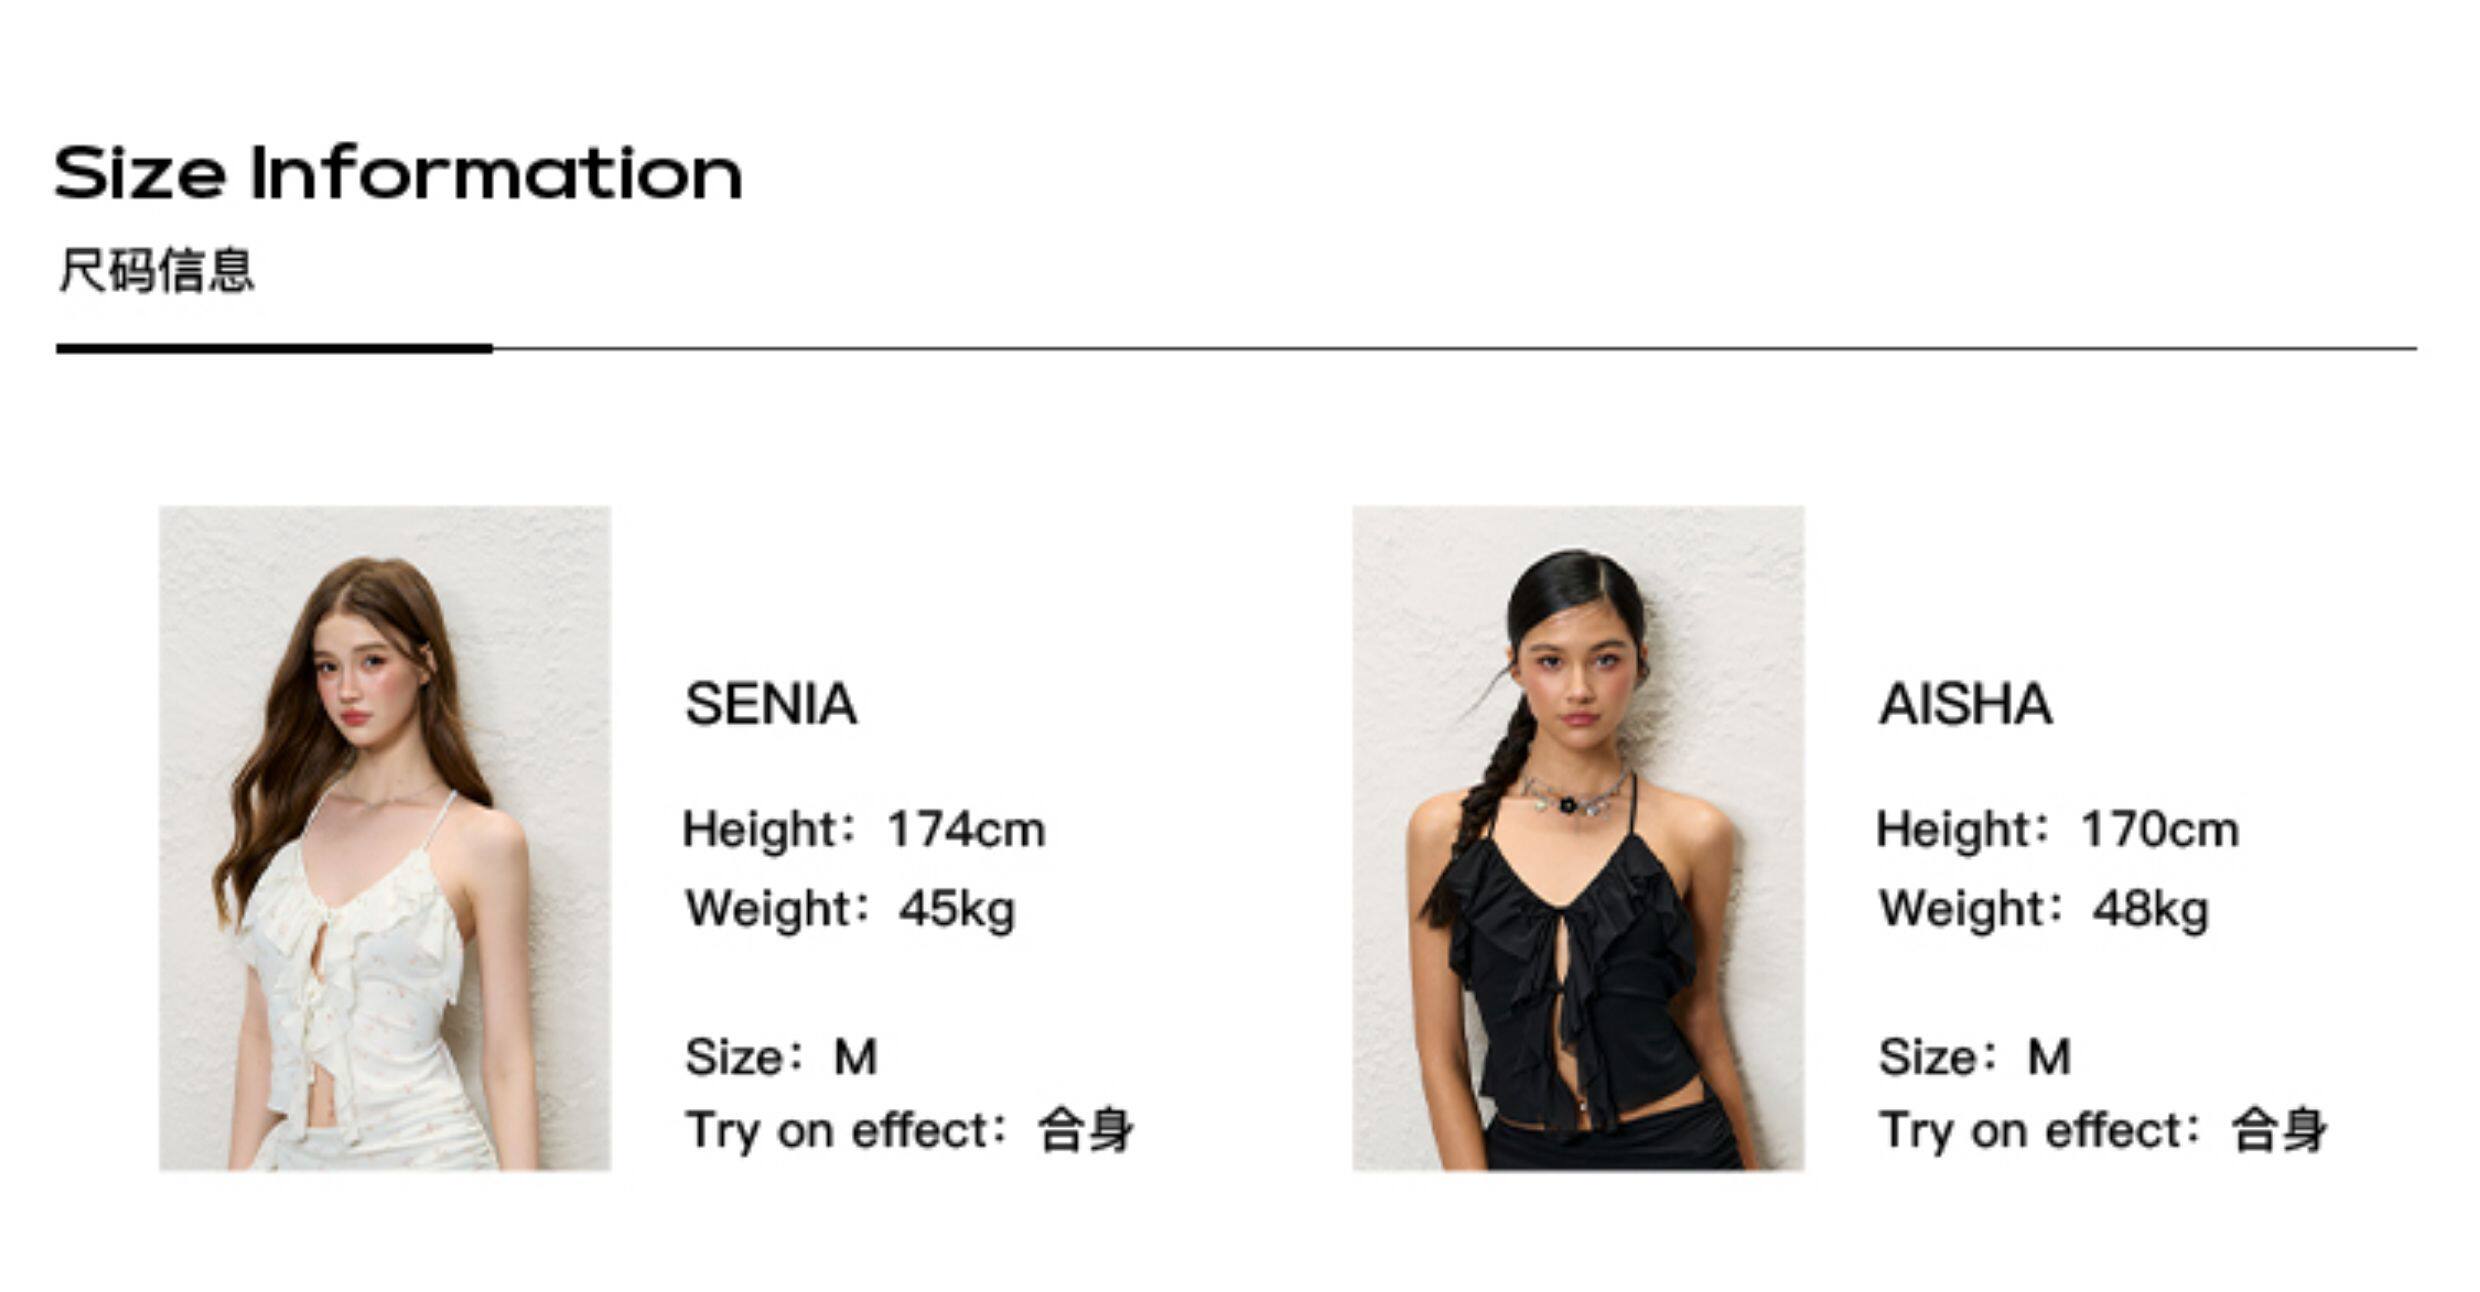Open Senia's model photo in white top
The width and height of the screenshot is (2480, 1292).
pyautogui.click(x=384, y=837)
